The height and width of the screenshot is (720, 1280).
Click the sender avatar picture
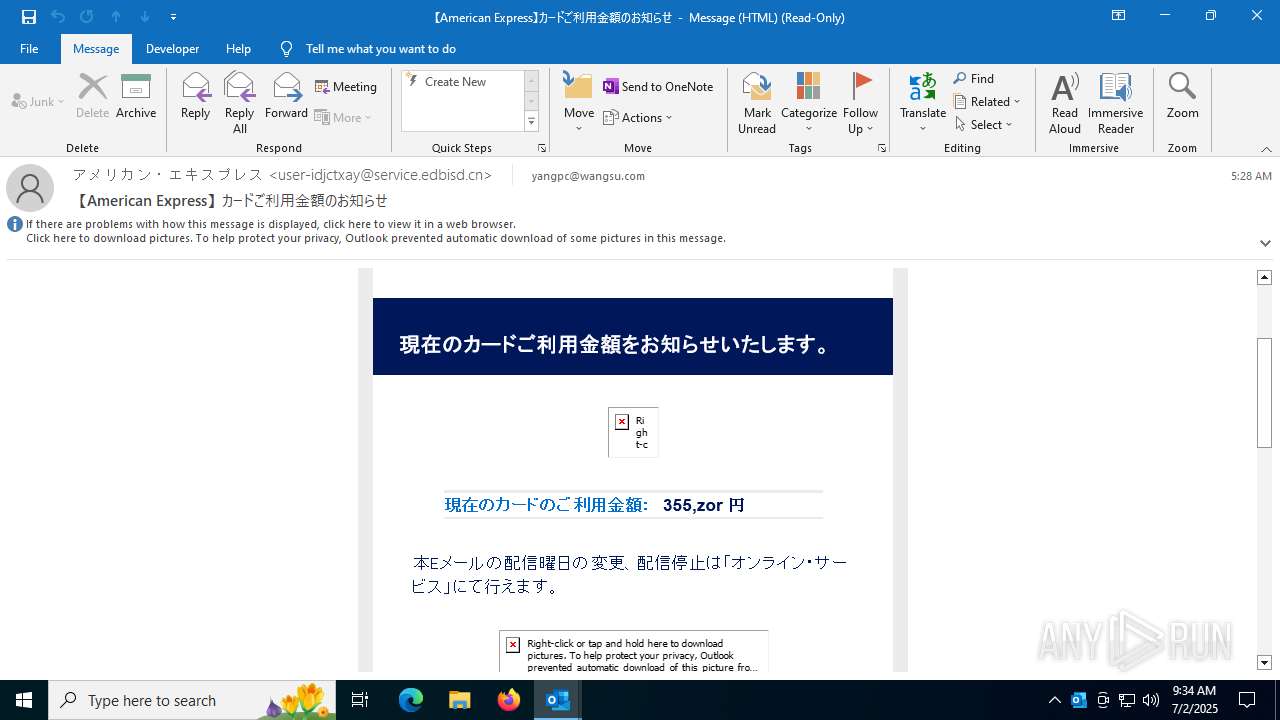[30, 188]
